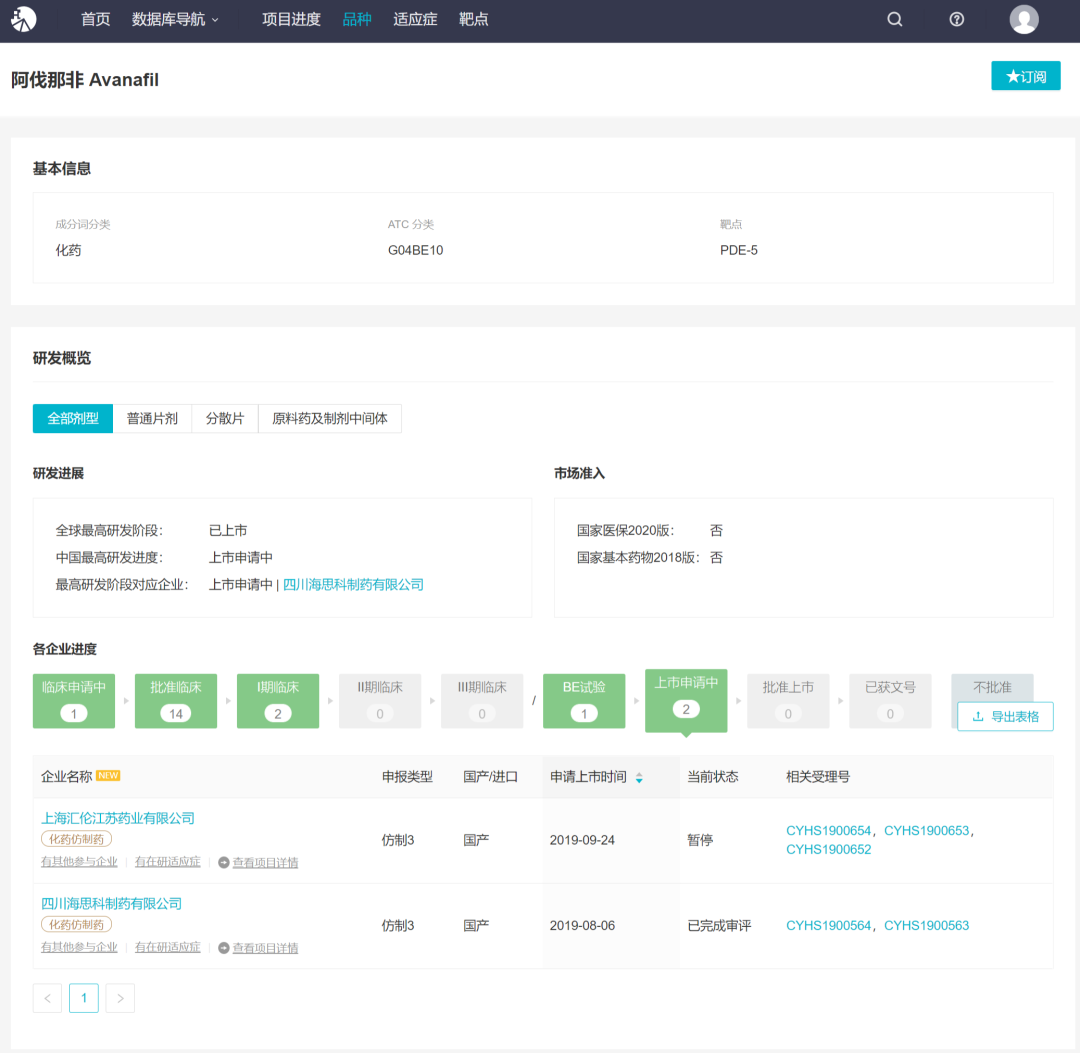The image size is (1080, 1053).
Task: Select the 批准临床 stage with 14
Action: click(176, 700)
